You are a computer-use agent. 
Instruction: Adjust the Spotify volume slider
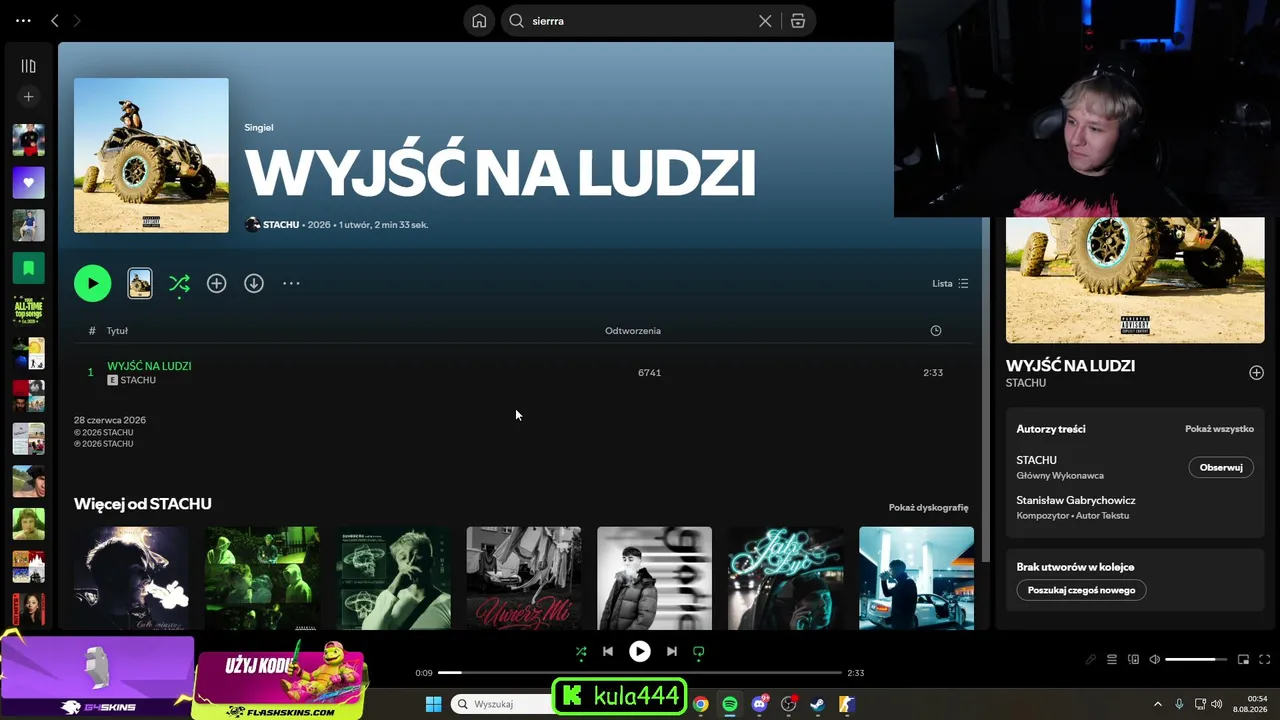tap(1196, 660)
